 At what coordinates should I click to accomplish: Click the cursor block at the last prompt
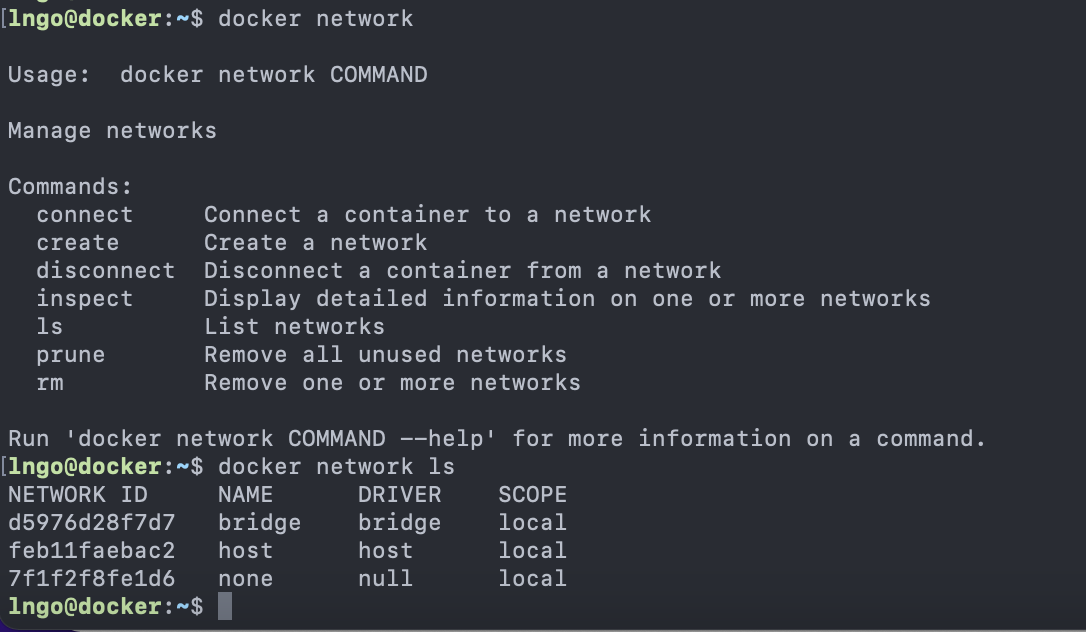(x=224, y=606)
